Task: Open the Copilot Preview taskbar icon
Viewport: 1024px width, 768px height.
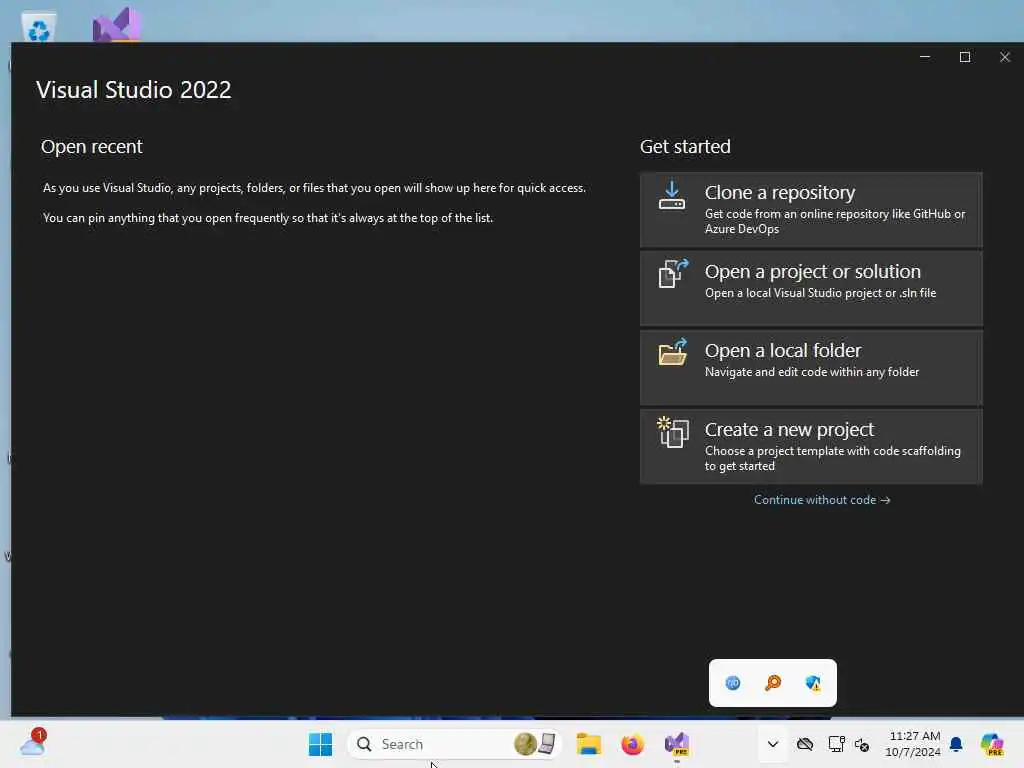Action: 992,744
